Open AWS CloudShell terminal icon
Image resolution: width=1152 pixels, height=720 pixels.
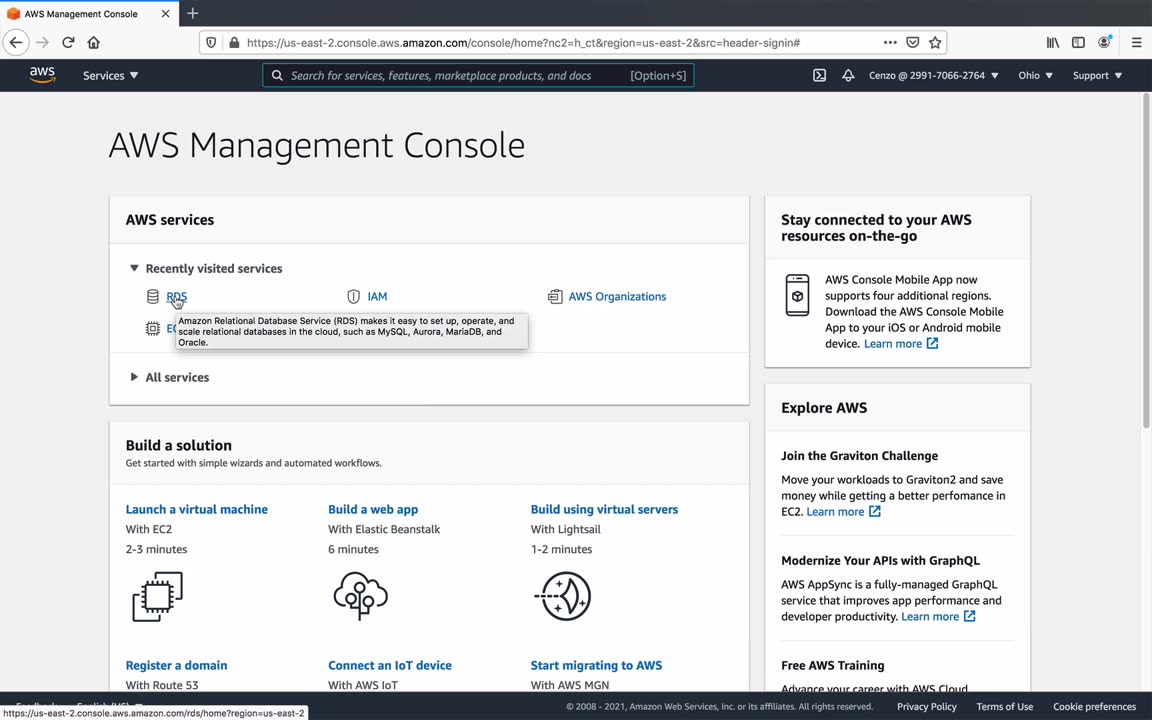point(819,75)
